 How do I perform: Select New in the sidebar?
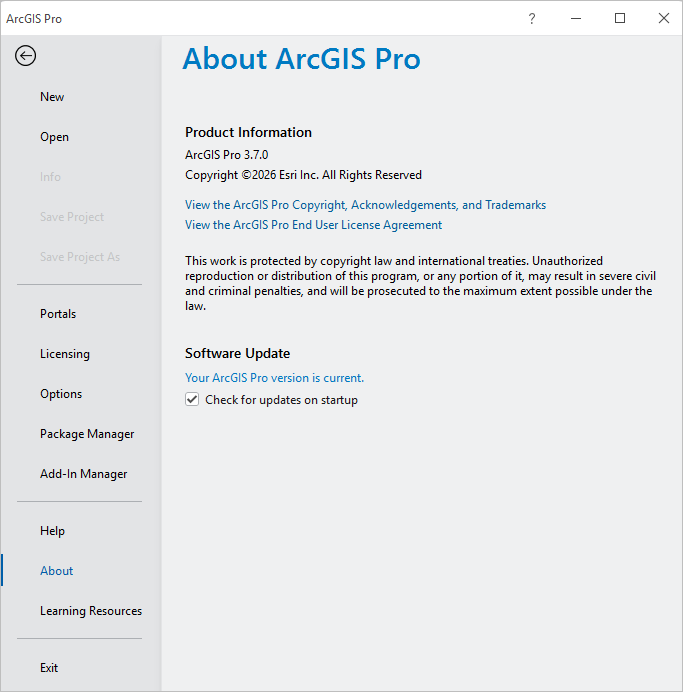click(x=52, y=97)
